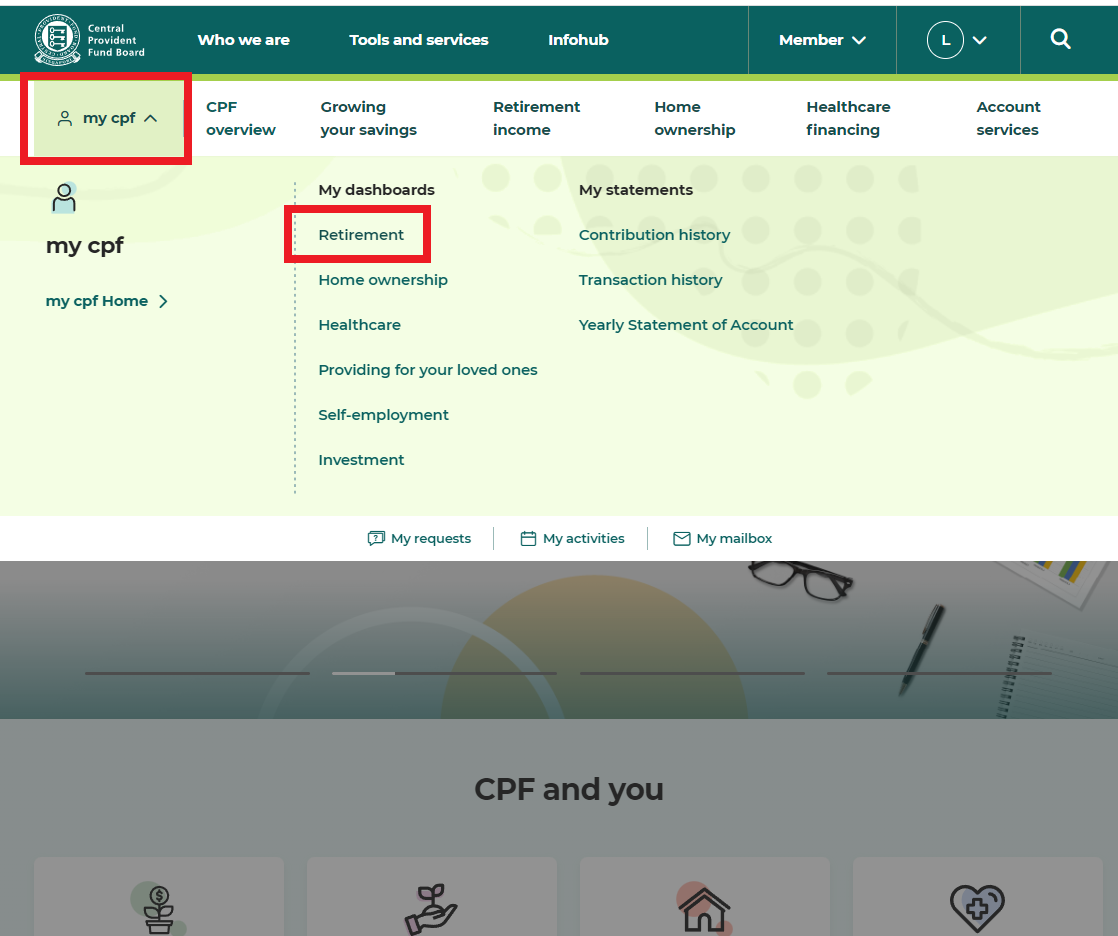Open the Retirement dashboard link
This screenshot has width=1118, height=936.
coord(361,235)
